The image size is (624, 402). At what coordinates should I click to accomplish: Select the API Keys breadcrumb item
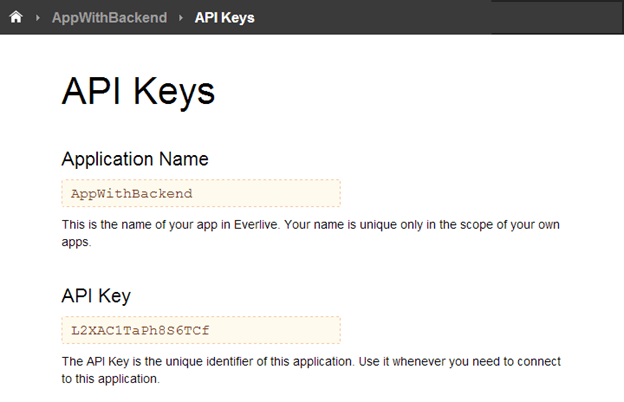pyautogui.click(x=224, y=18)
